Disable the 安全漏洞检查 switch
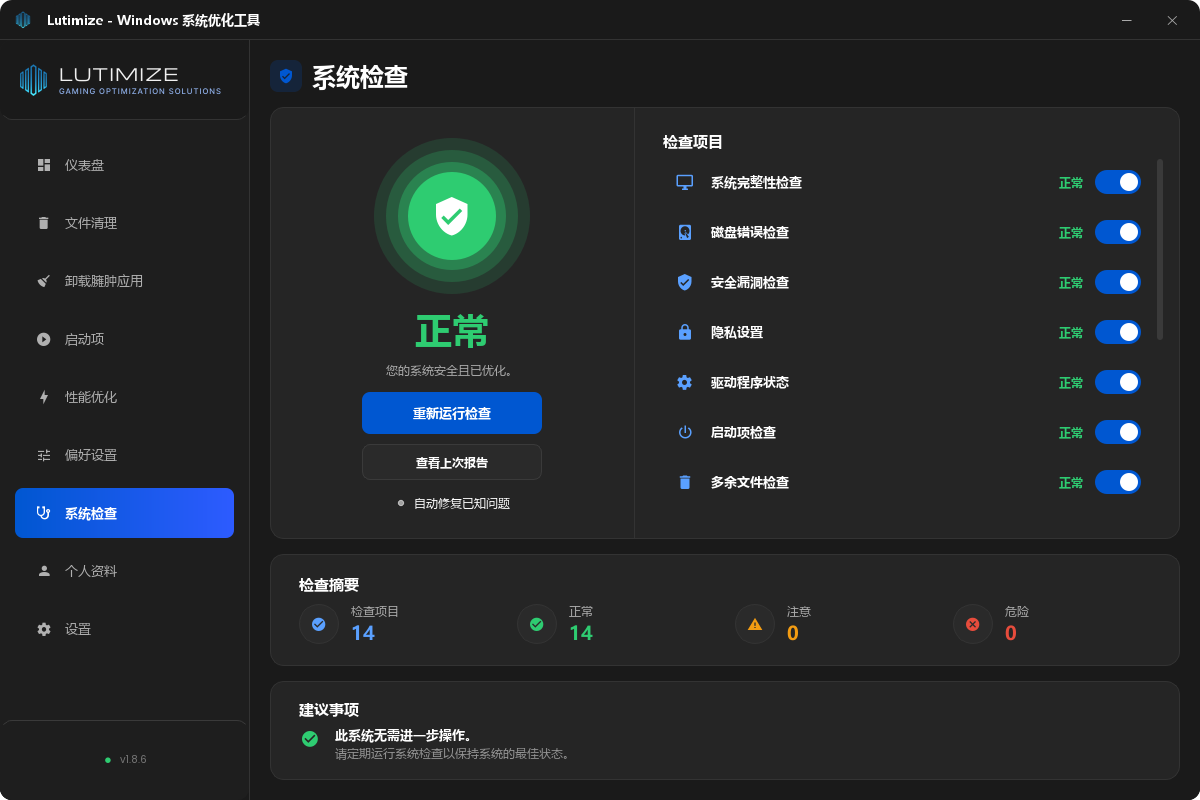Image resolution: width=1200 pixels, height=800 pixels. [x=1118, y=282]
